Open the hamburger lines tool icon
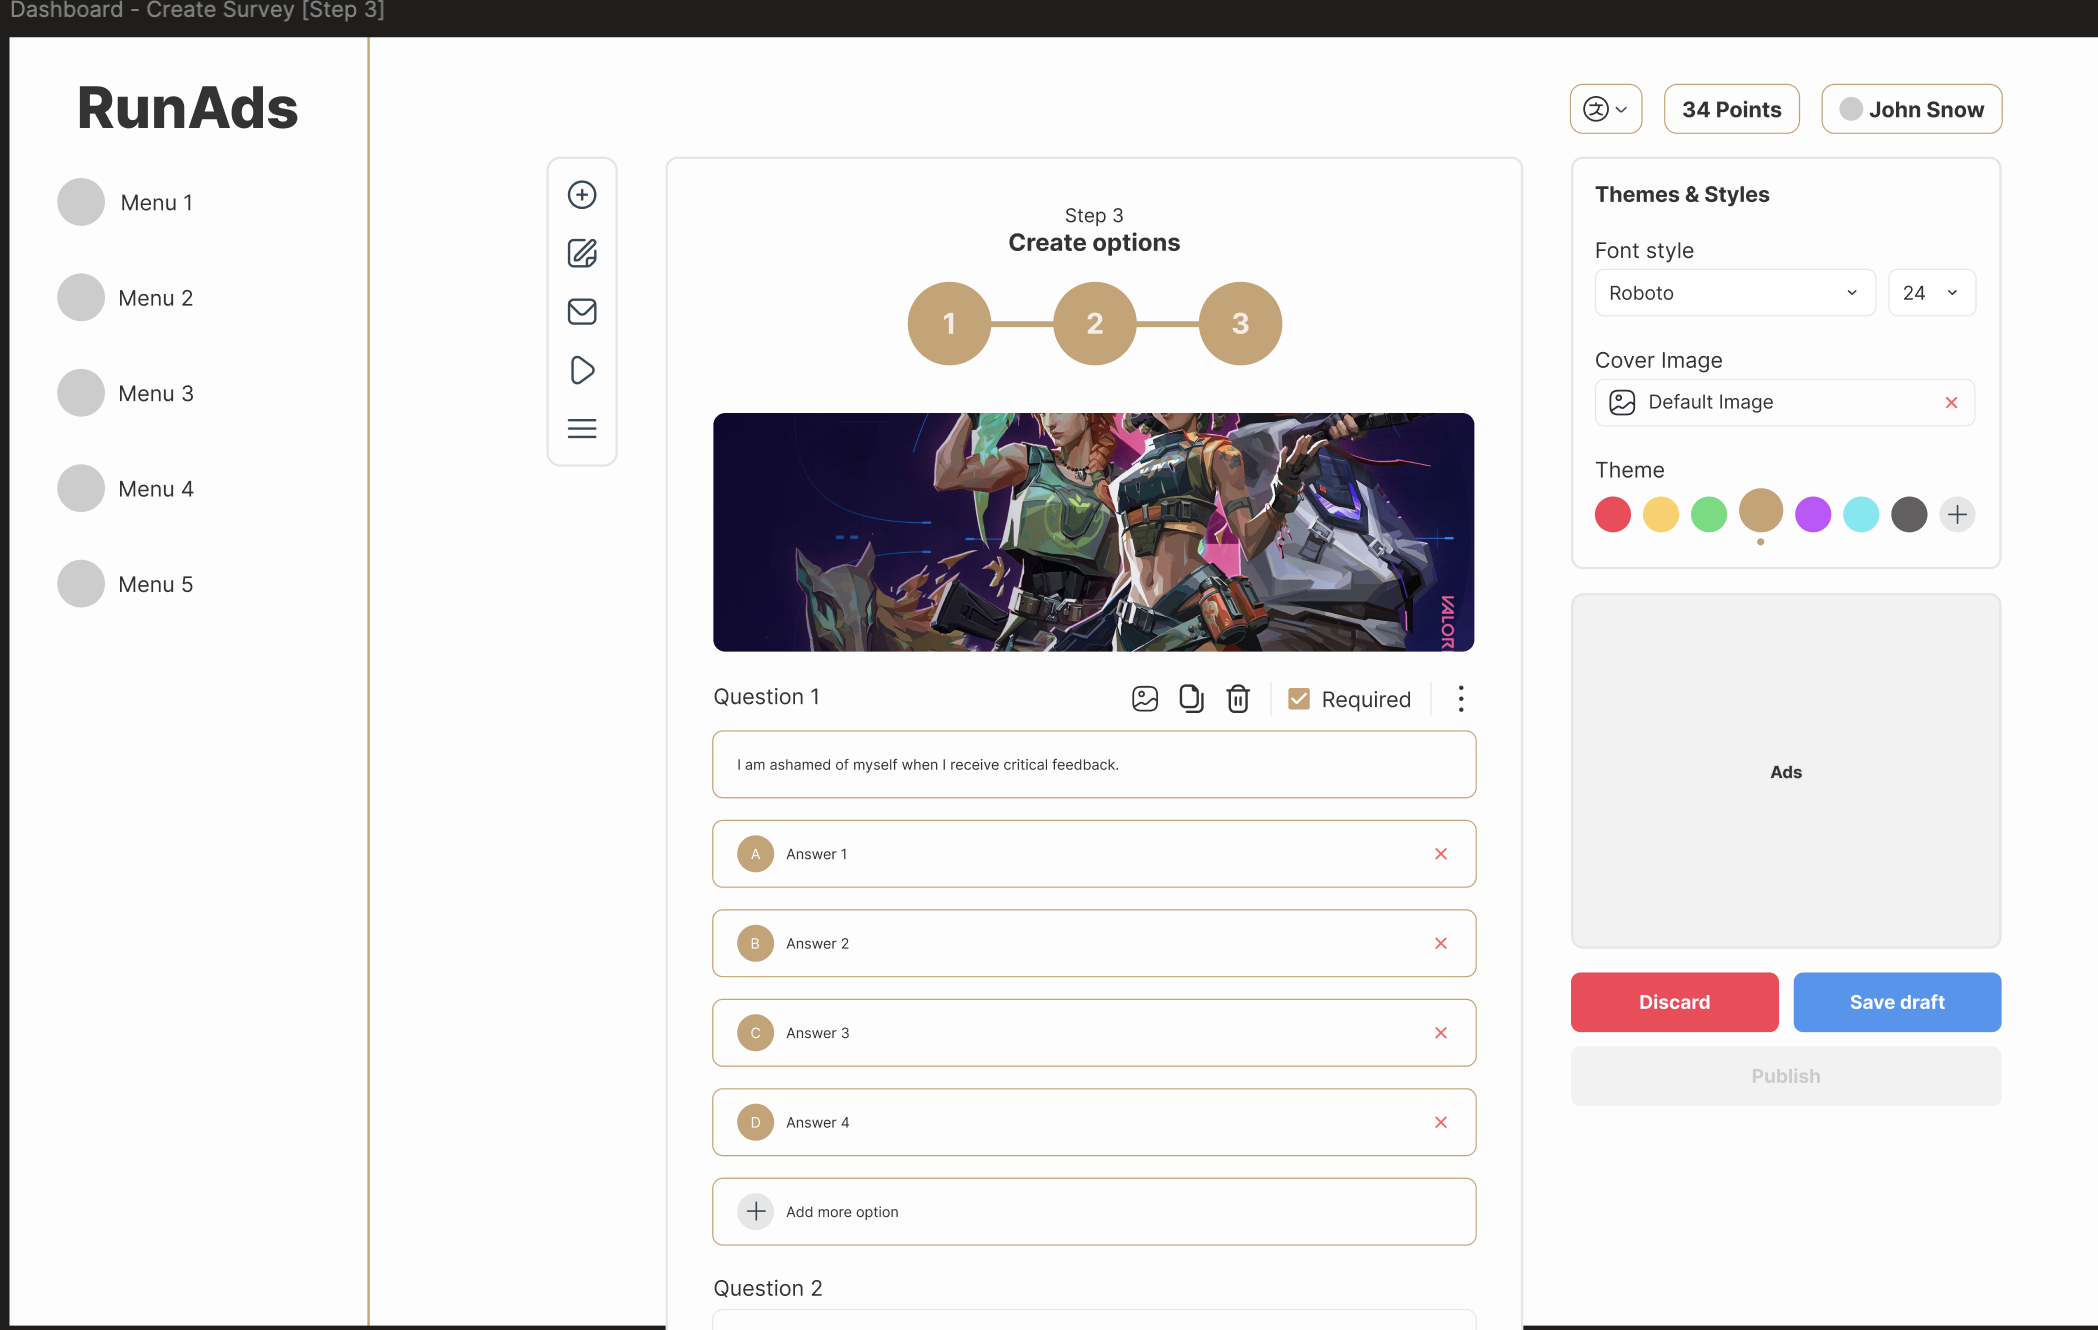This screenshot has width=2098, height=1330. pyautogui.click(x=582, y=429)
